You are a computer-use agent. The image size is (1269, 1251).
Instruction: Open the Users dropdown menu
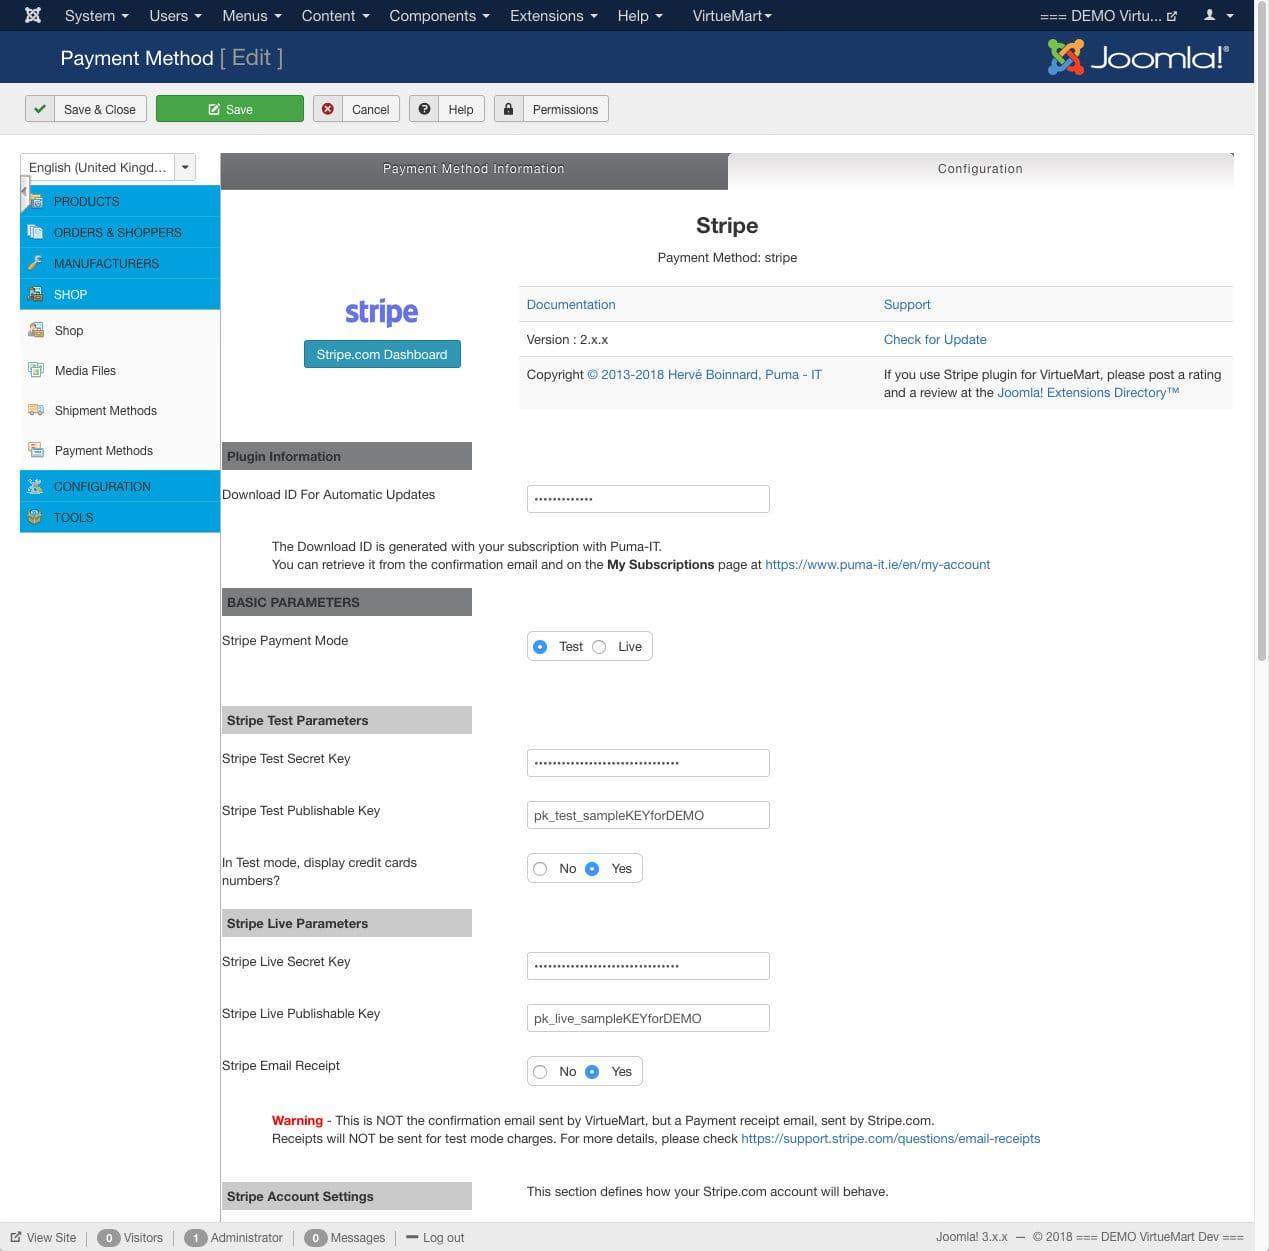click(175, 15)
